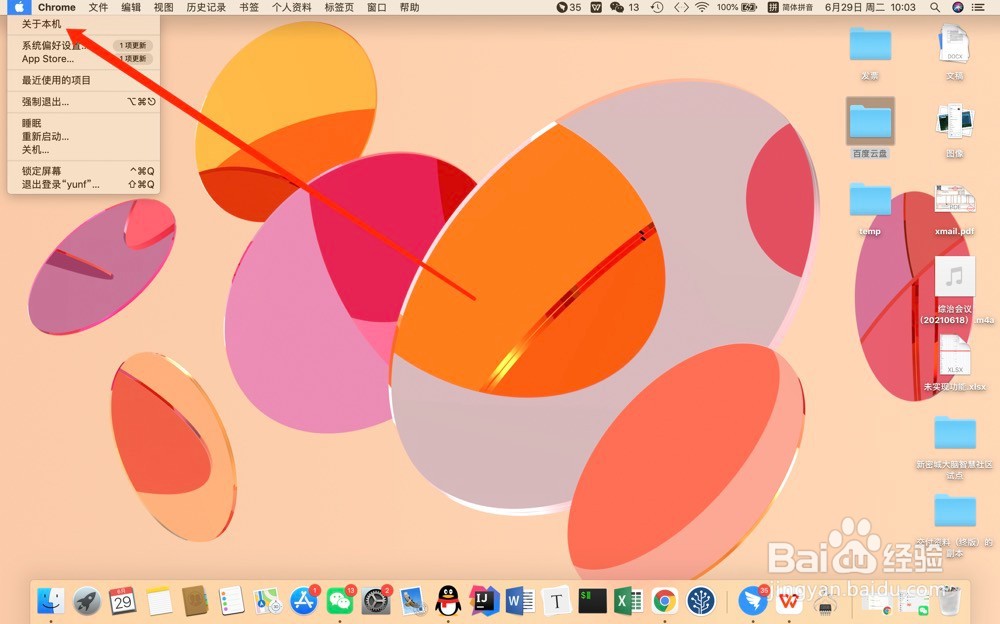Click Wi-Fi status icon in menu bar
The height and width of the screenshot is (624, 1000).
702,7
